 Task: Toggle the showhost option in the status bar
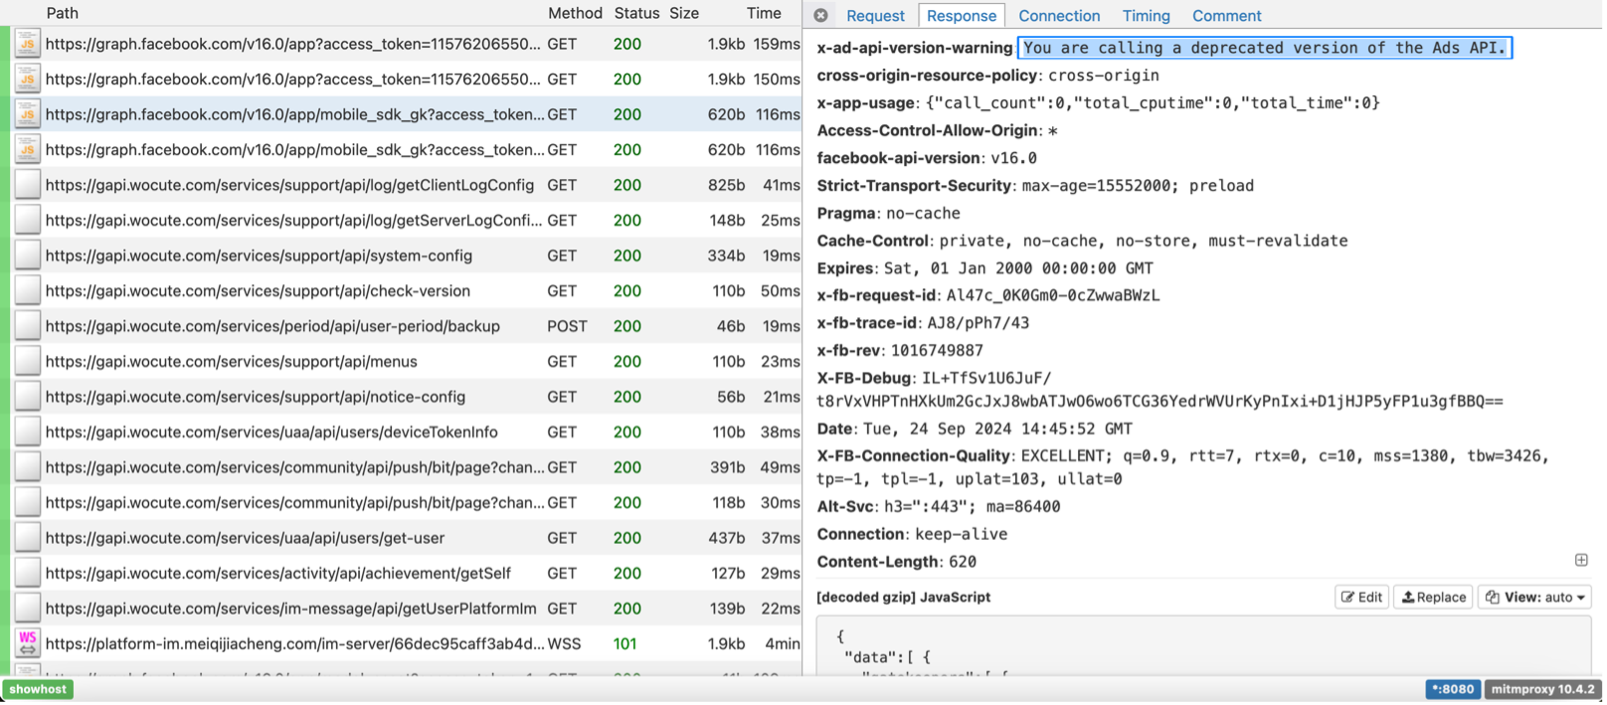[39, 689]
